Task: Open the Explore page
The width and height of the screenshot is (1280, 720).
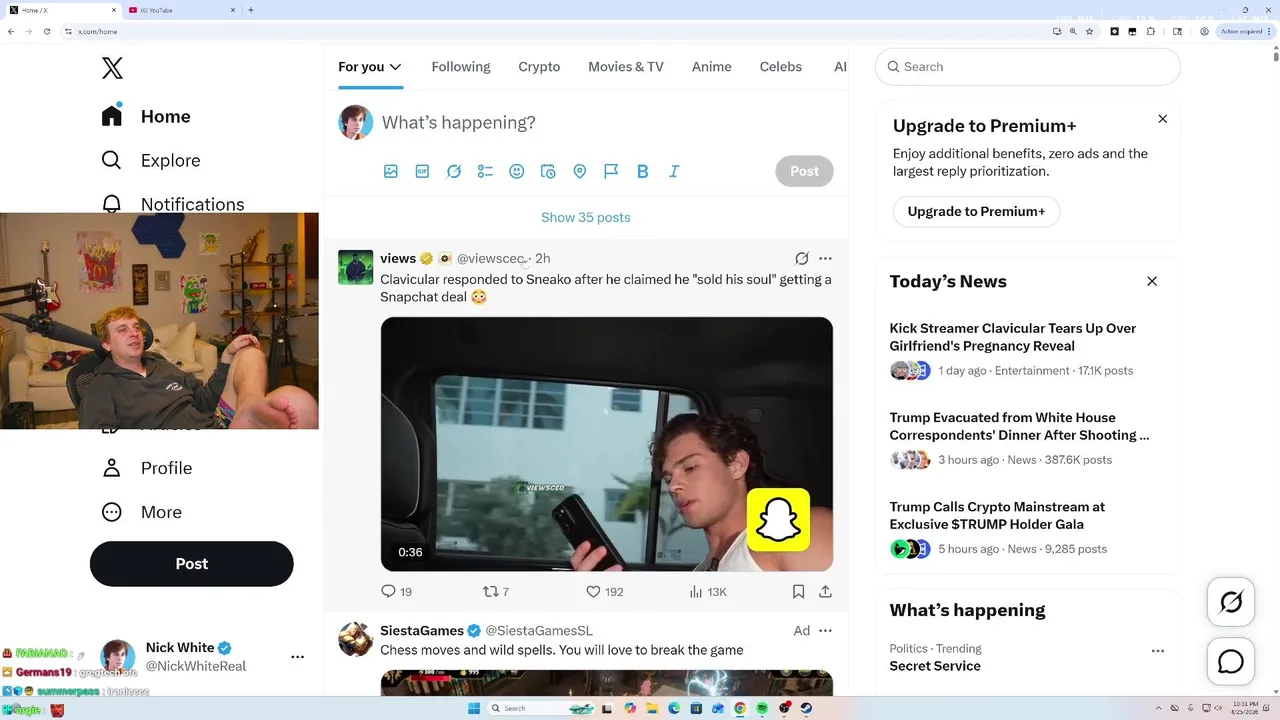Action: 151,160
